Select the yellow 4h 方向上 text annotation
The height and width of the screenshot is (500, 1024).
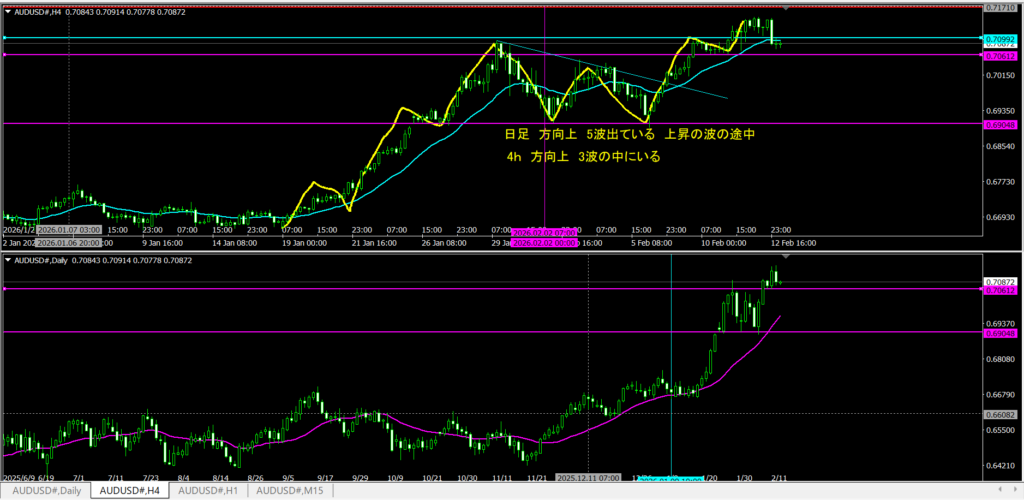(x=583, y=157)
